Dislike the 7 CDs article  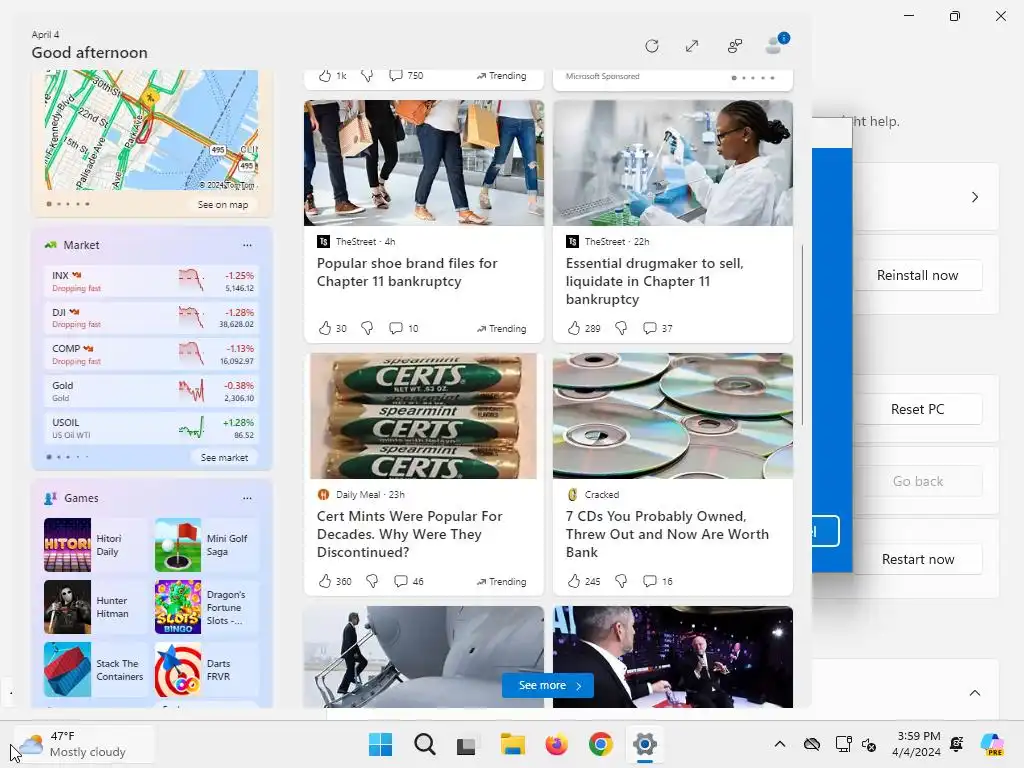pos(621,581)
